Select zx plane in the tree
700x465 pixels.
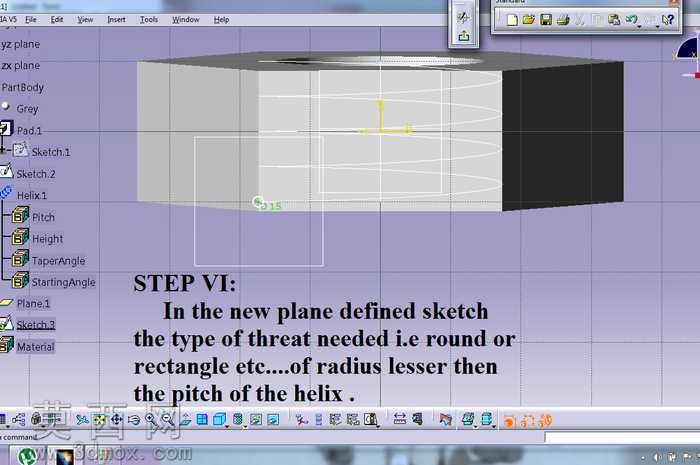21,66
